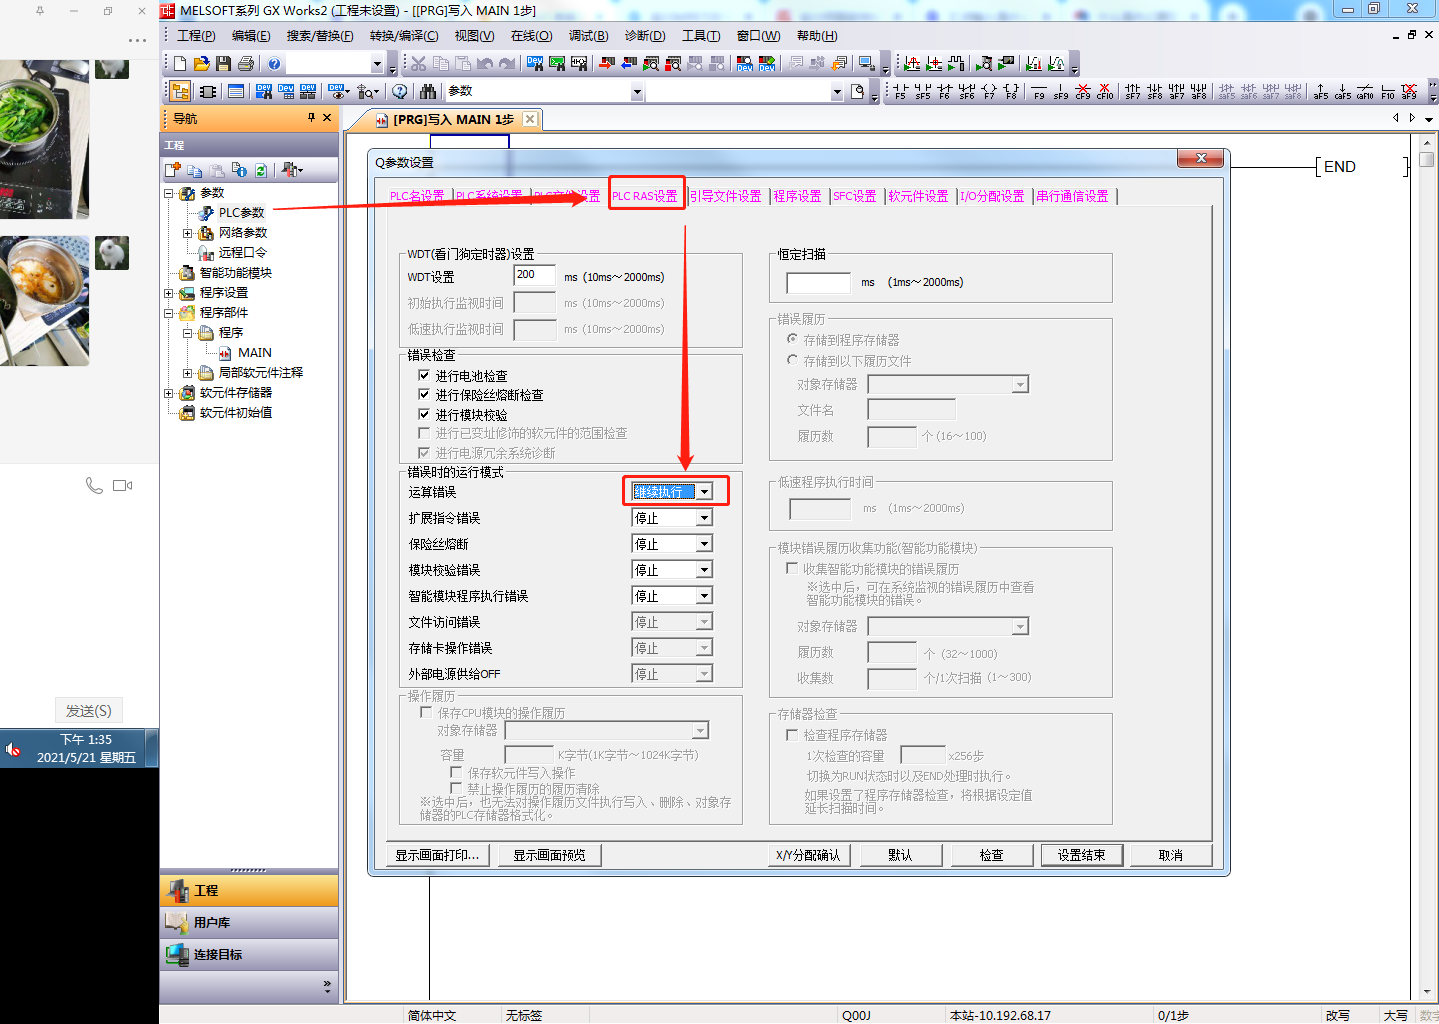Click the 检查 button
Screen dimensions: 1439x1024
(x=991, y=855)
